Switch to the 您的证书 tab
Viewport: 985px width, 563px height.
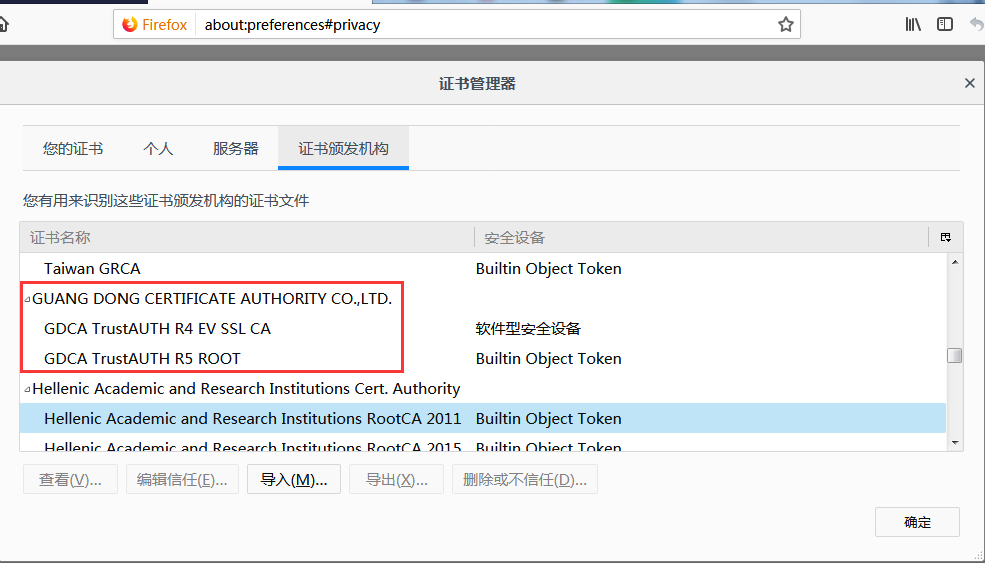pos(73,148)
